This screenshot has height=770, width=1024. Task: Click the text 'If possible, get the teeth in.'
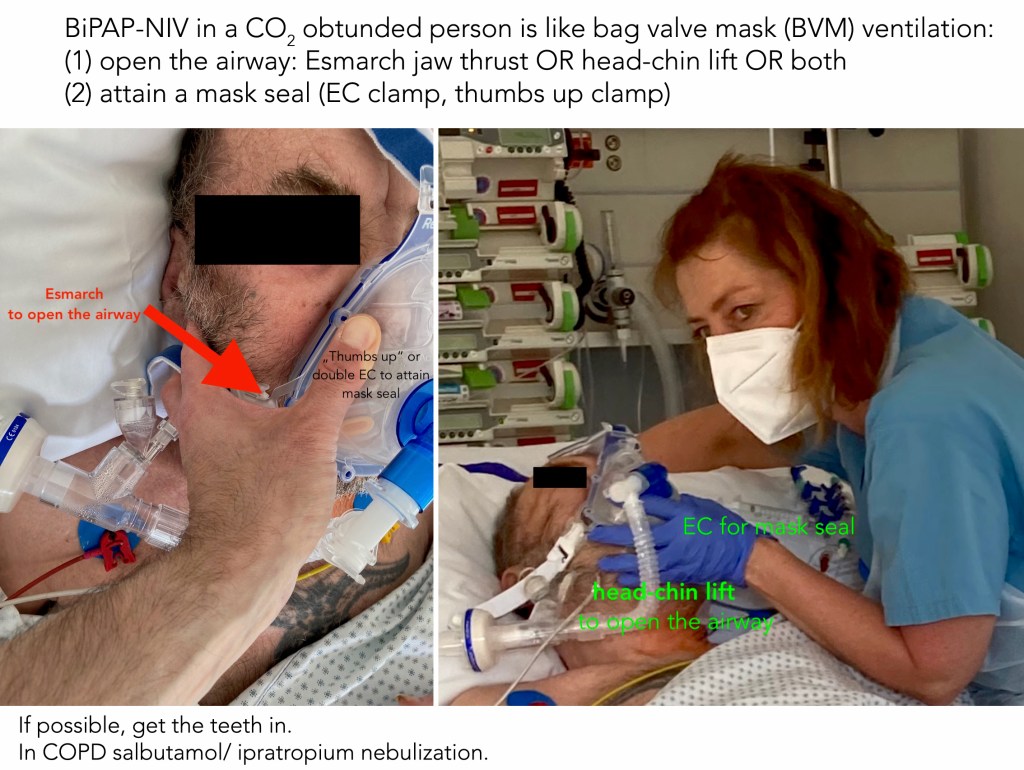pyautogui.click(x=155, y=725)
